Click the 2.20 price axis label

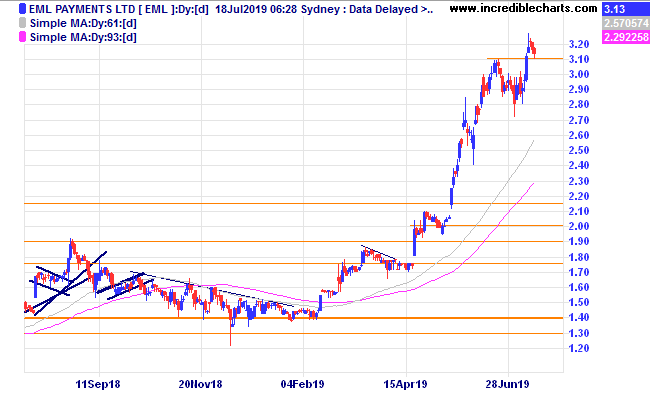579,196
